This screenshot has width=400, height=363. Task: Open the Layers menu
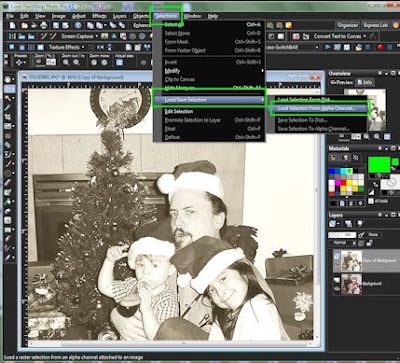(120, 16)
